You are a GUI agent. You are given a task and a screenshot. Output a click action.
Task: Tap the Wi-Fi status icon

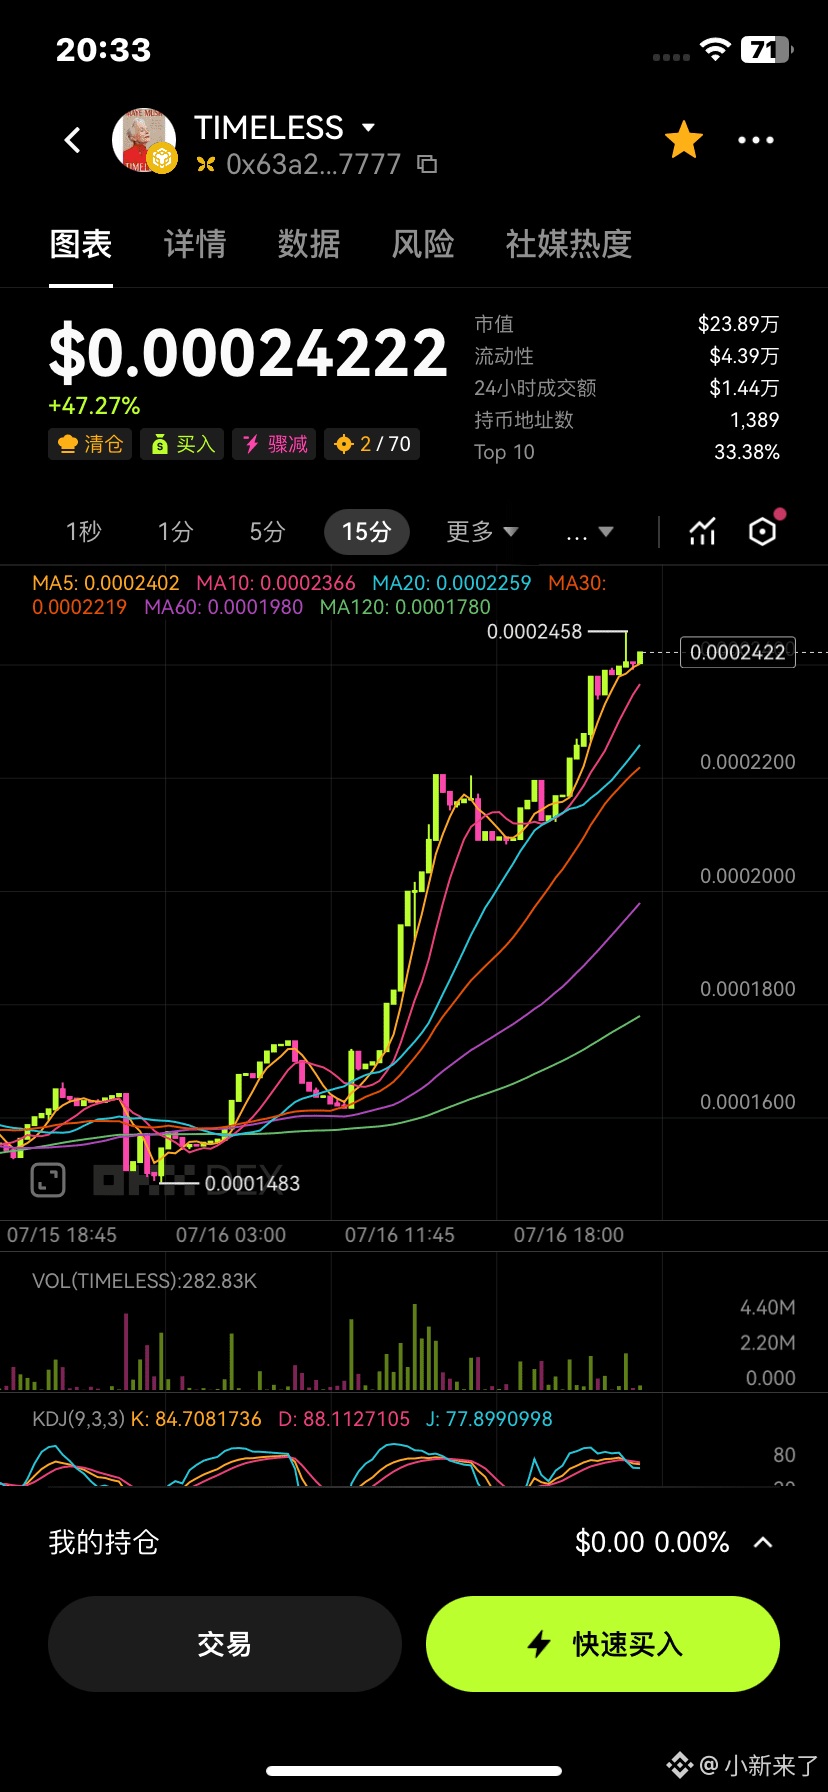[x=715, y=49]
